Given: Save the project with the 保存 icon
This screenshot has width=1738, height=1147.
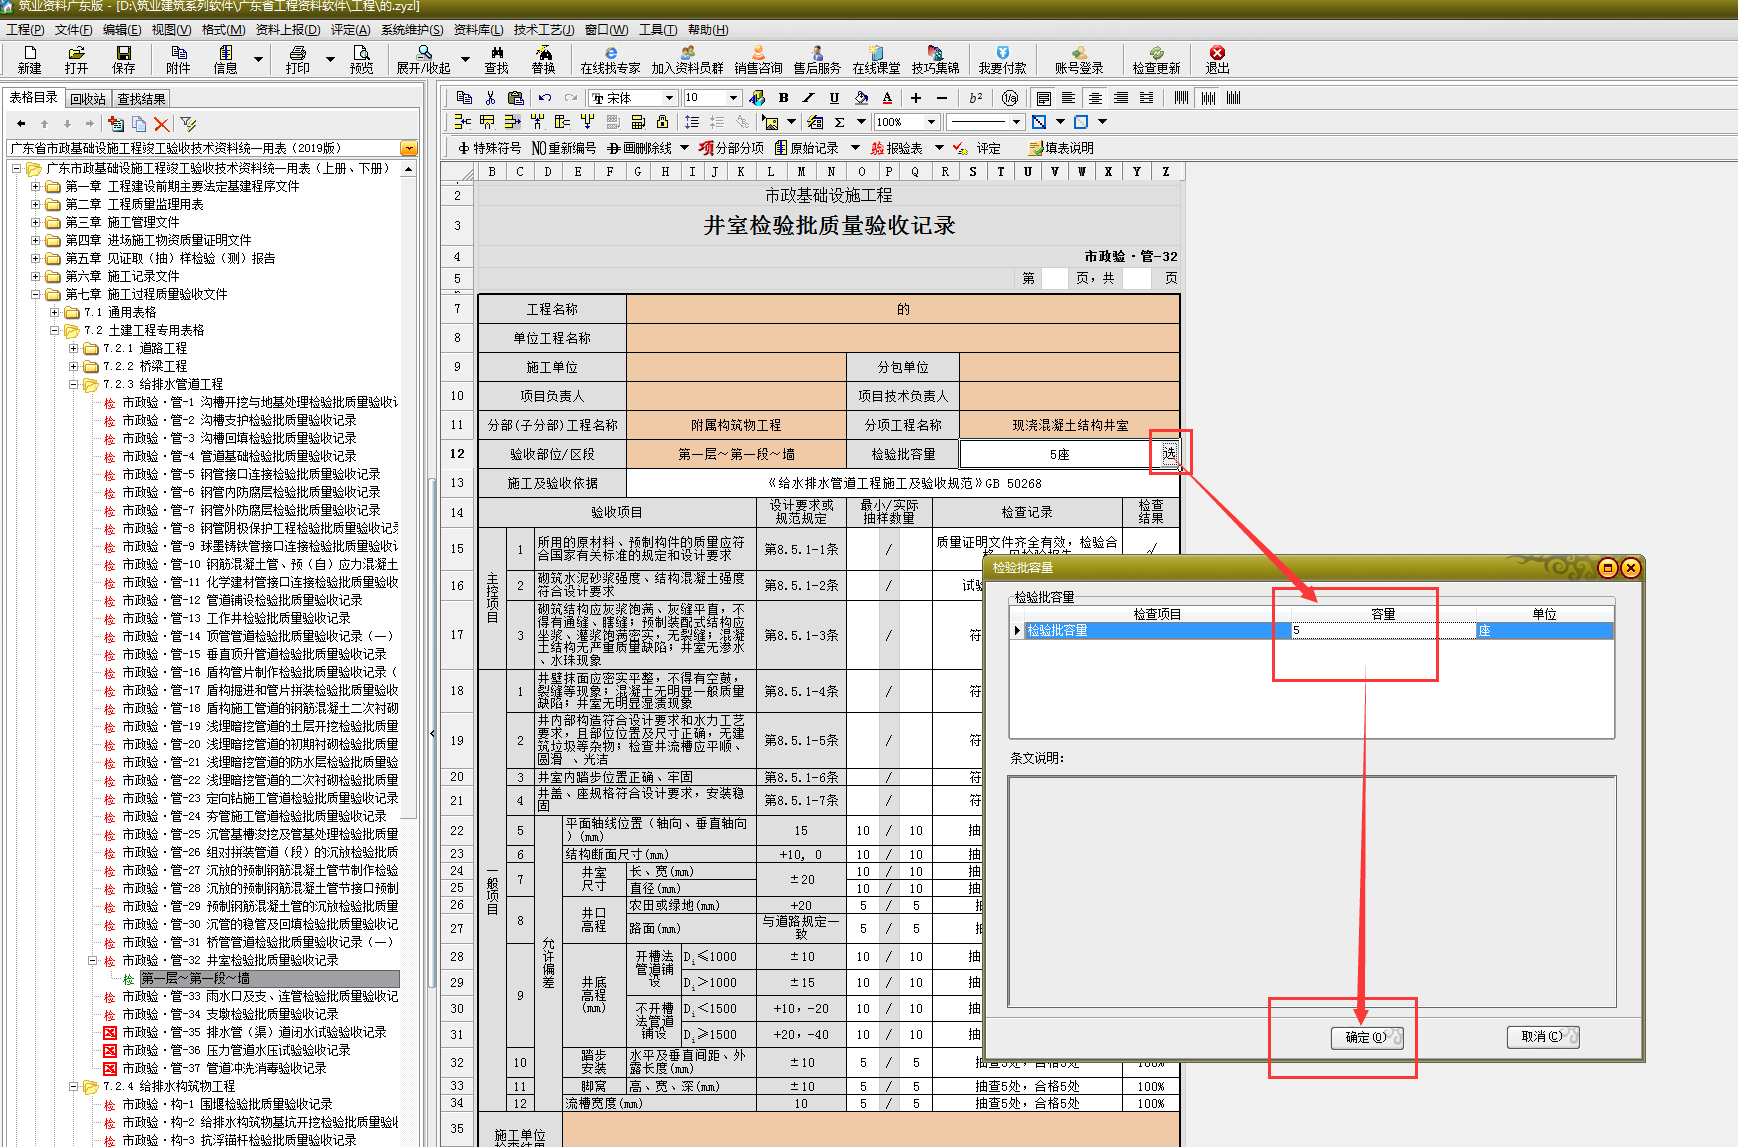Looking at the screenshot, I should pyautogui.click(x=124, y=60).
